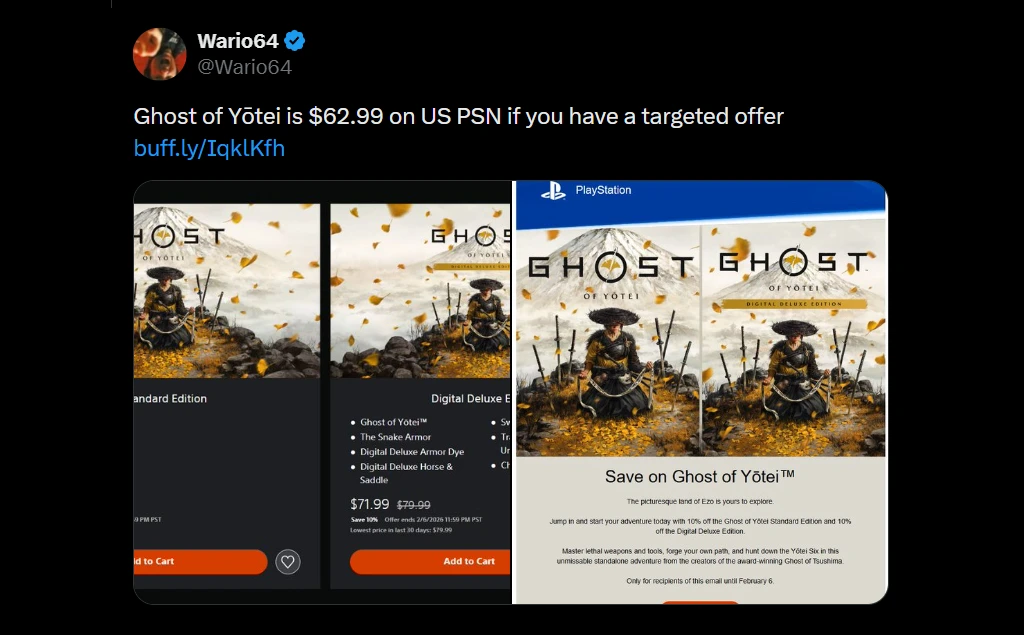Click the Digital Deluxe cover in PlayStation email

coord(793,339)
